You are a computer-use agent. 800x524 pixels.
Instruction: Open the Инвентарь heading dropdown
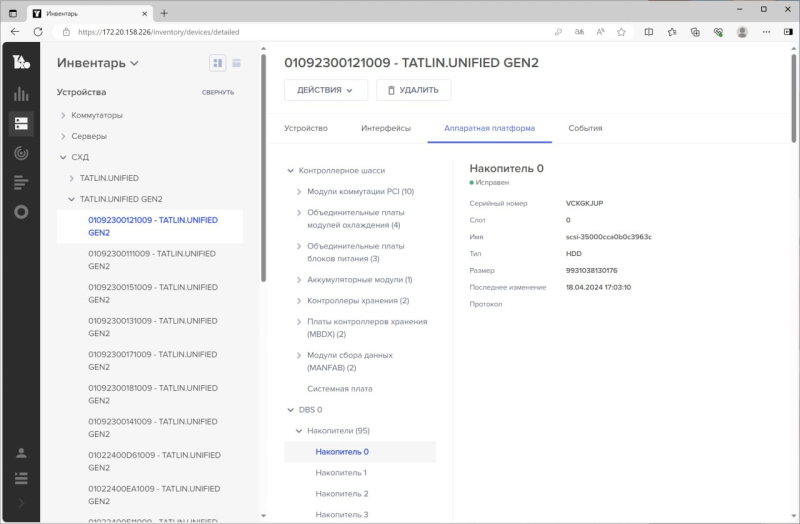97,63
